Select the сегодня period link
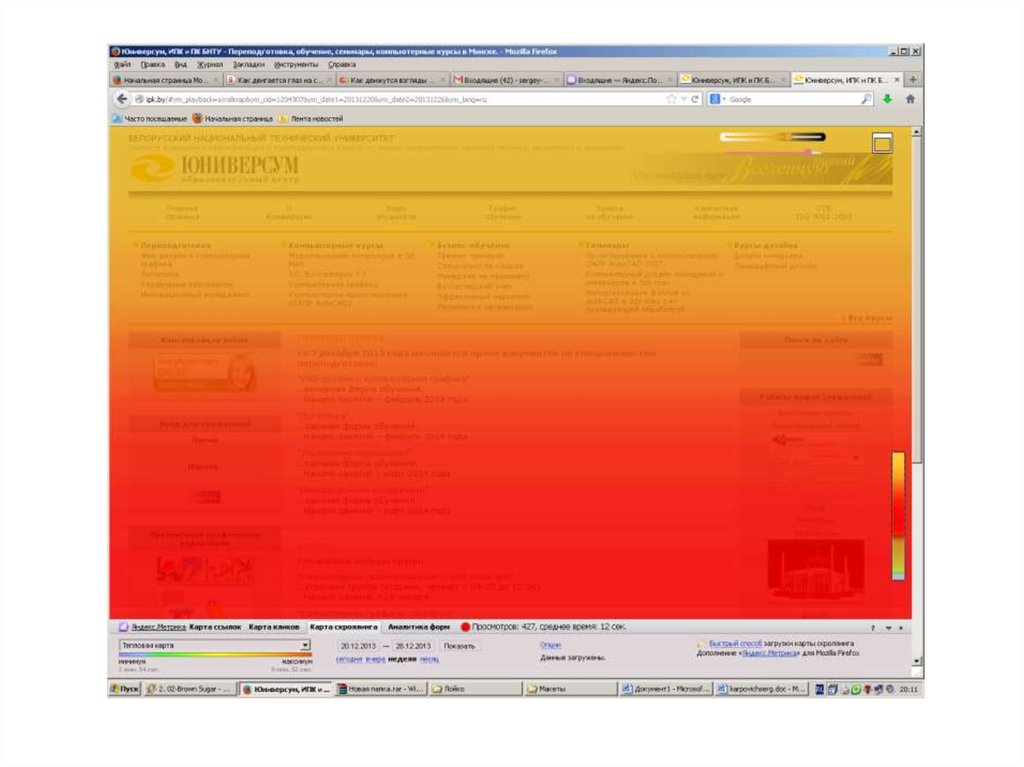 [349, 659]
